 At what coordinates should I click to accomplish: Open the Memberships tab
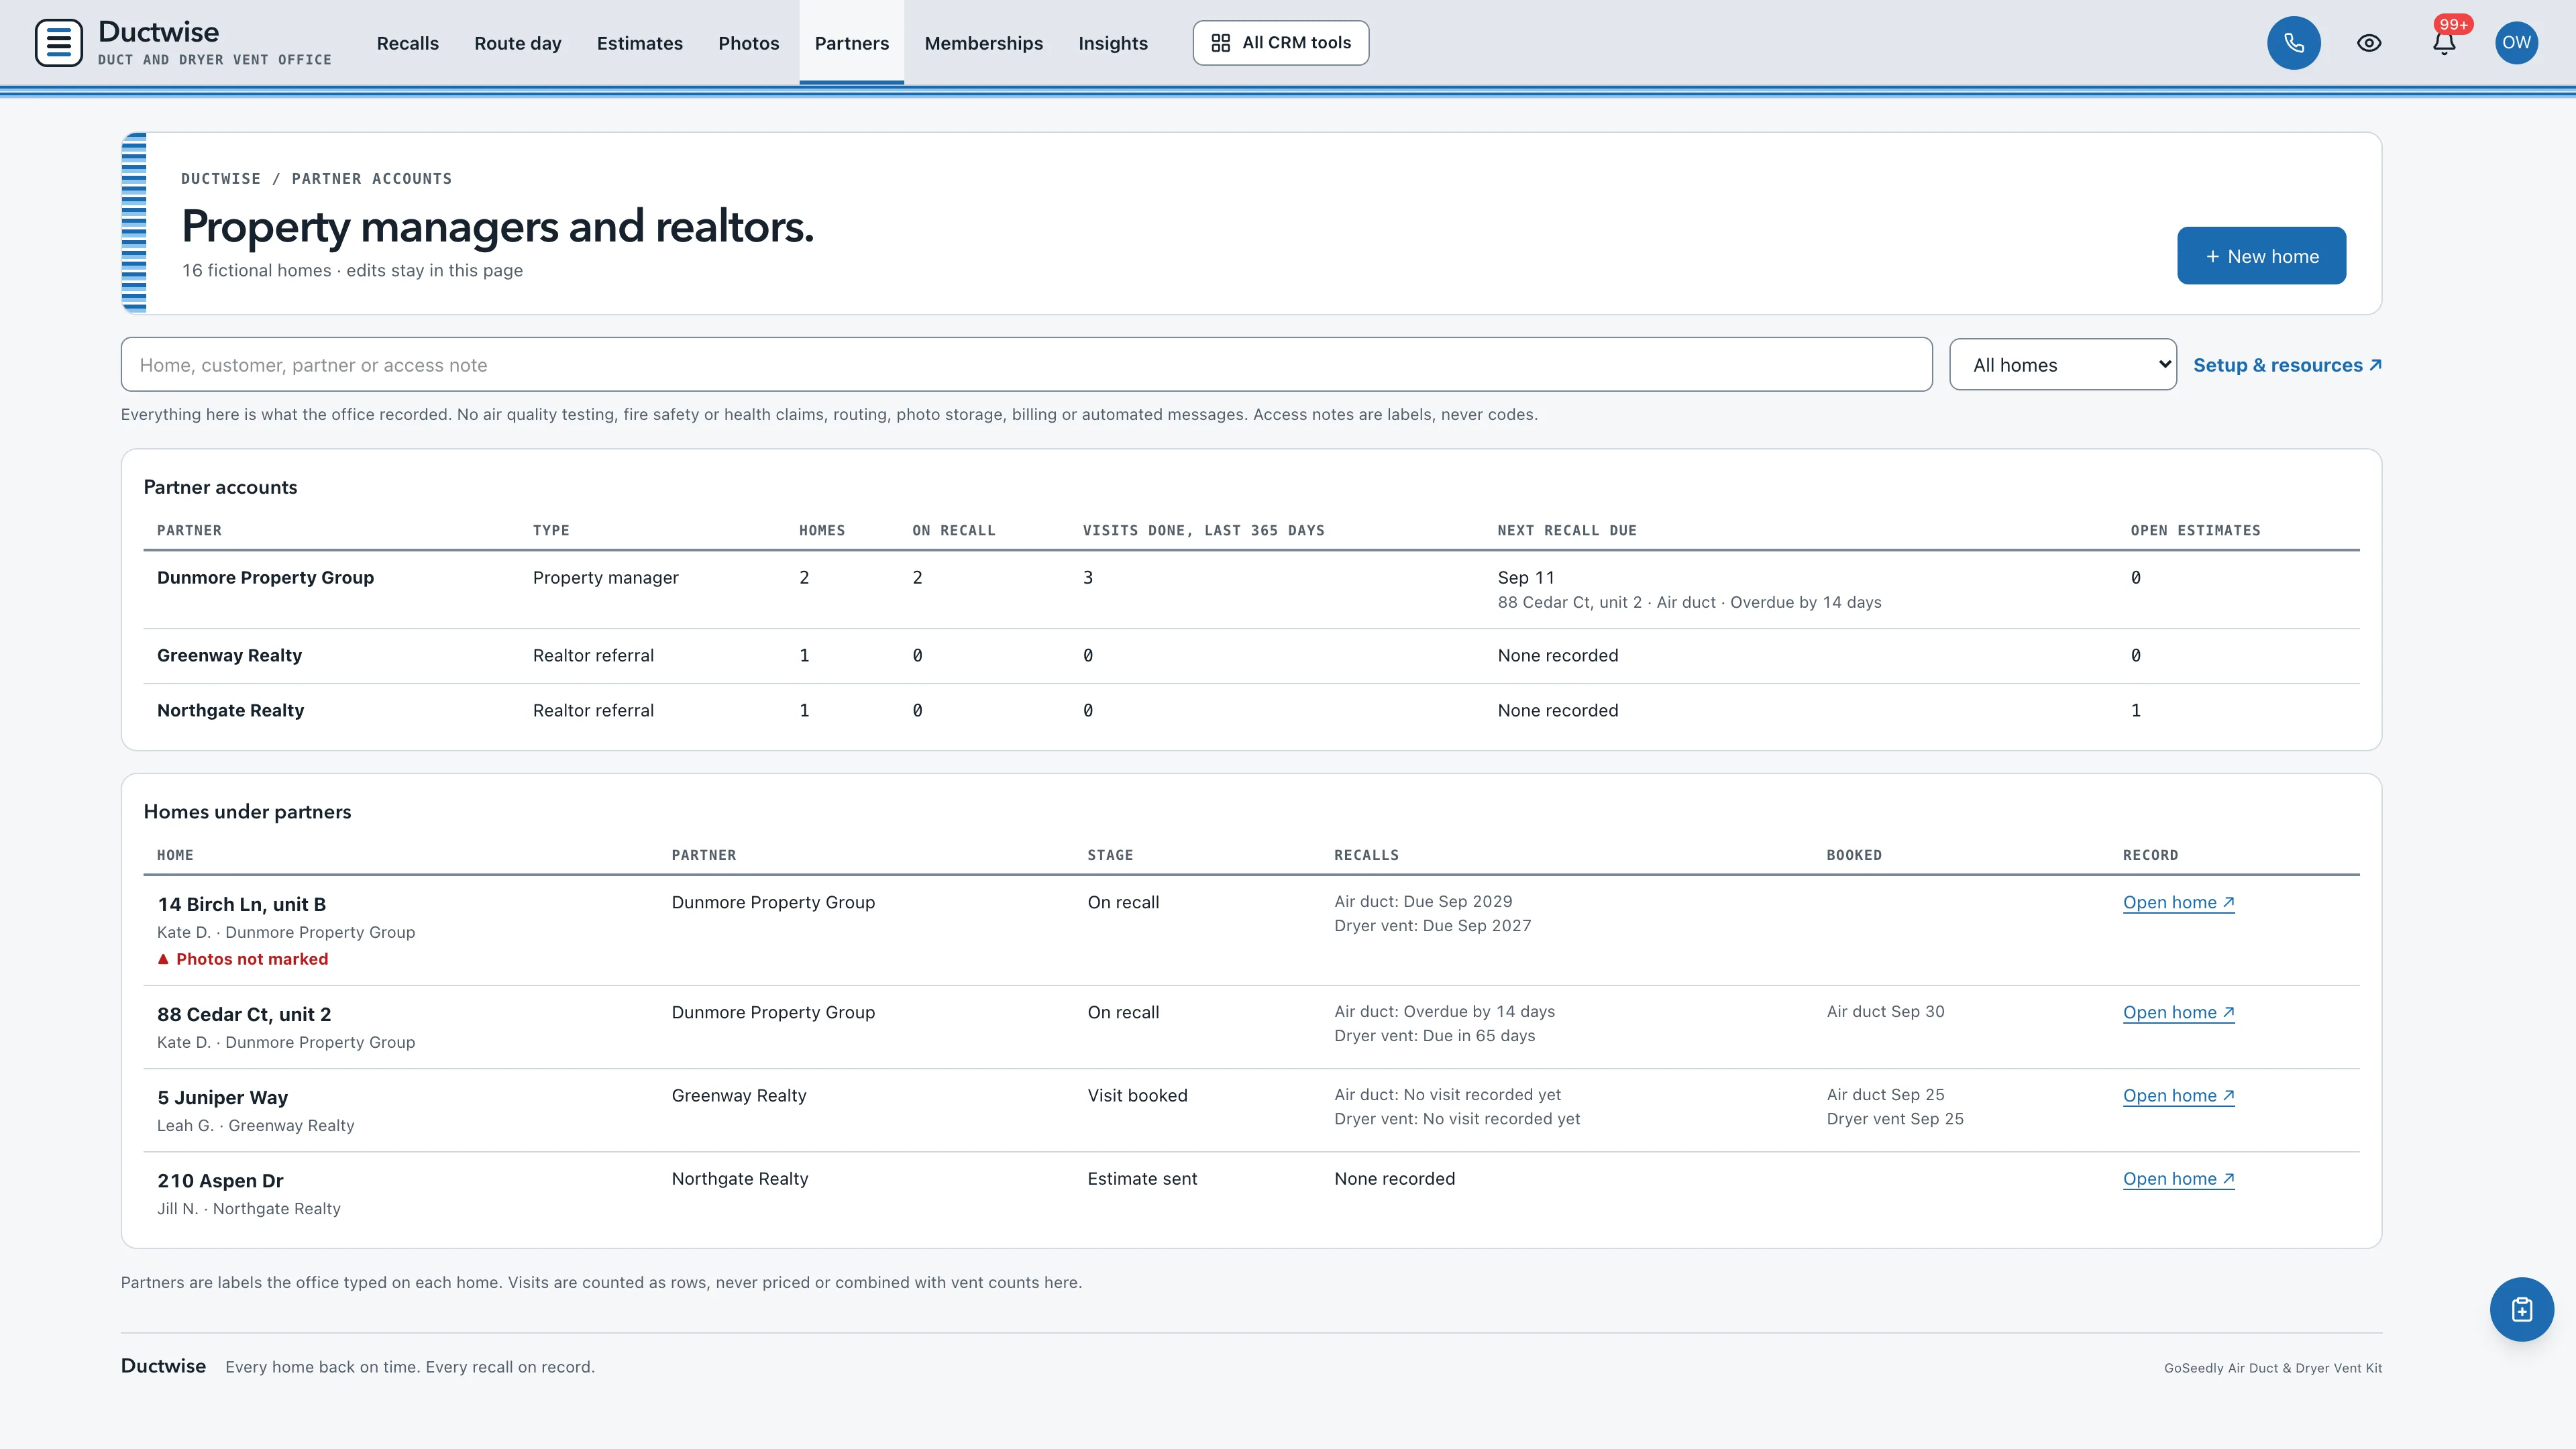tap(984, 43)
